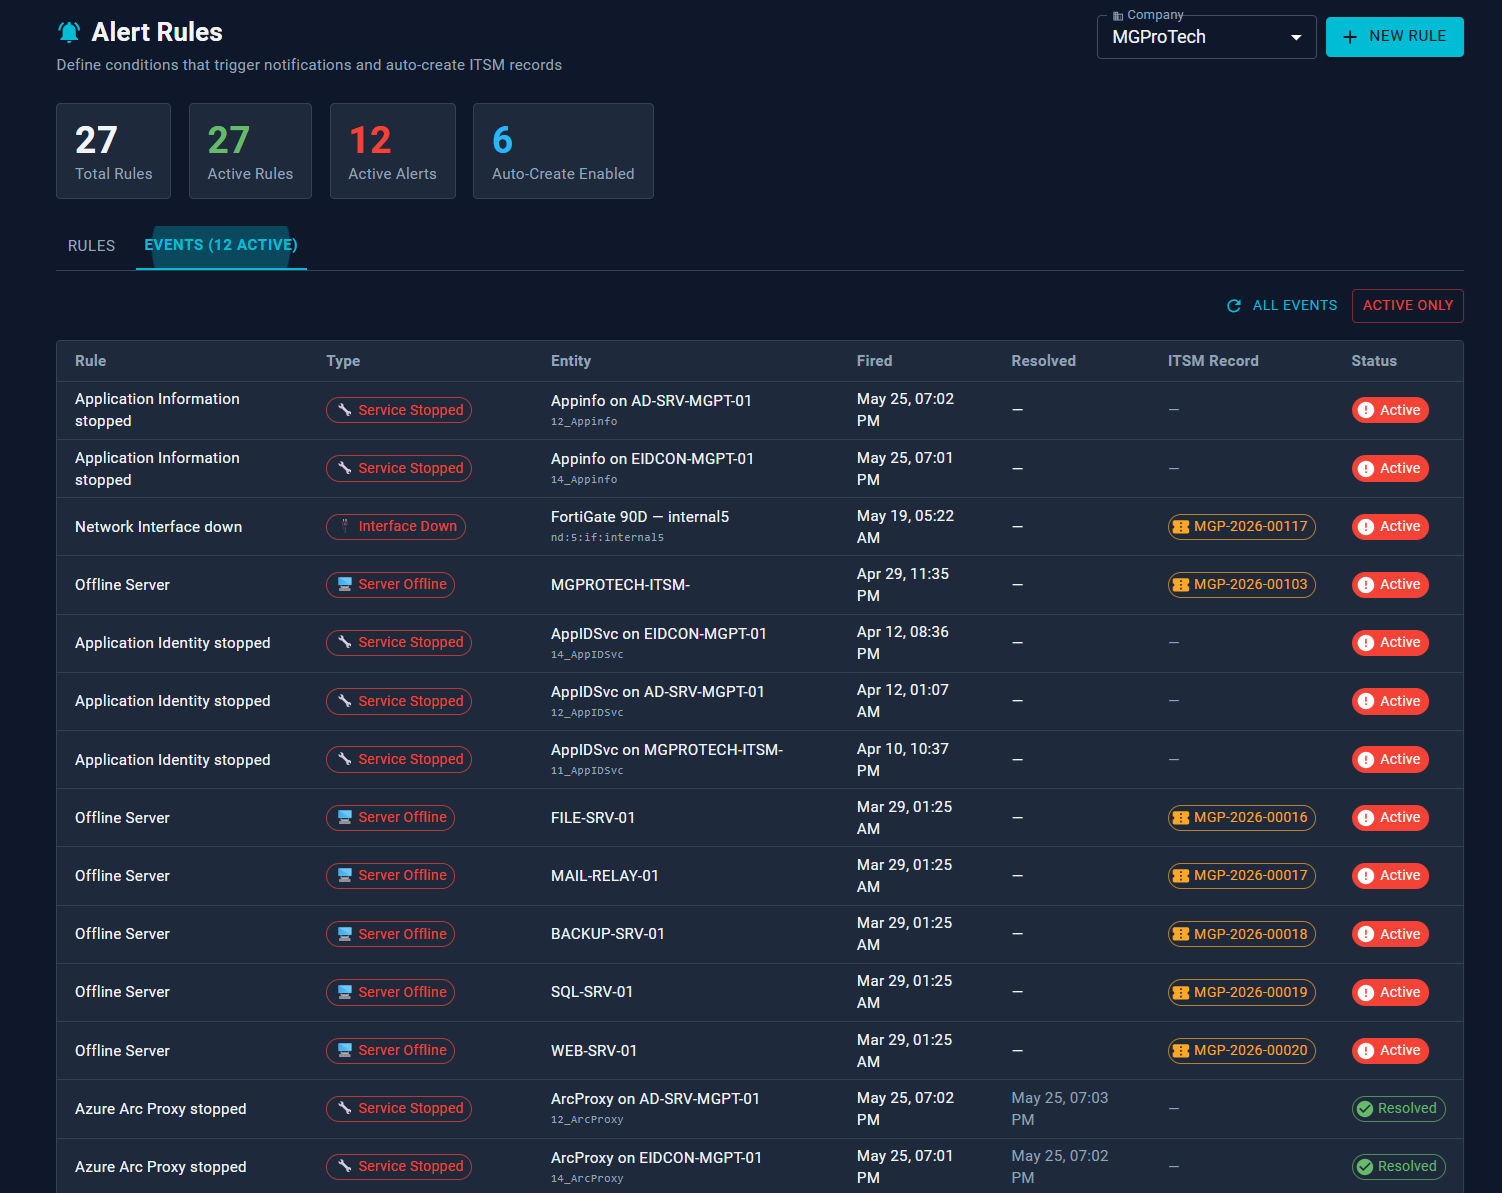1502x1193 pixels.
Task: Click ticket icon in MGP-2026-00020 badge
Action: [x=1181, y=1051]
